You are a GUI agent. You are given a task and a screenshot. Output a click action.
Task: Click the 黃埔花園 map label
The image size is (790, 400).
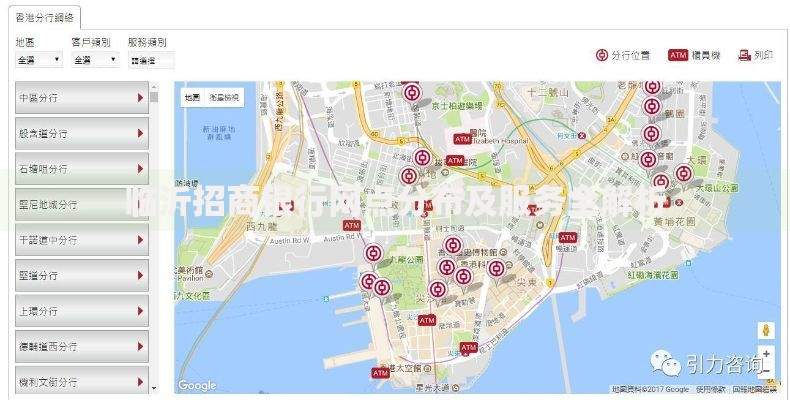pos(674,221)
